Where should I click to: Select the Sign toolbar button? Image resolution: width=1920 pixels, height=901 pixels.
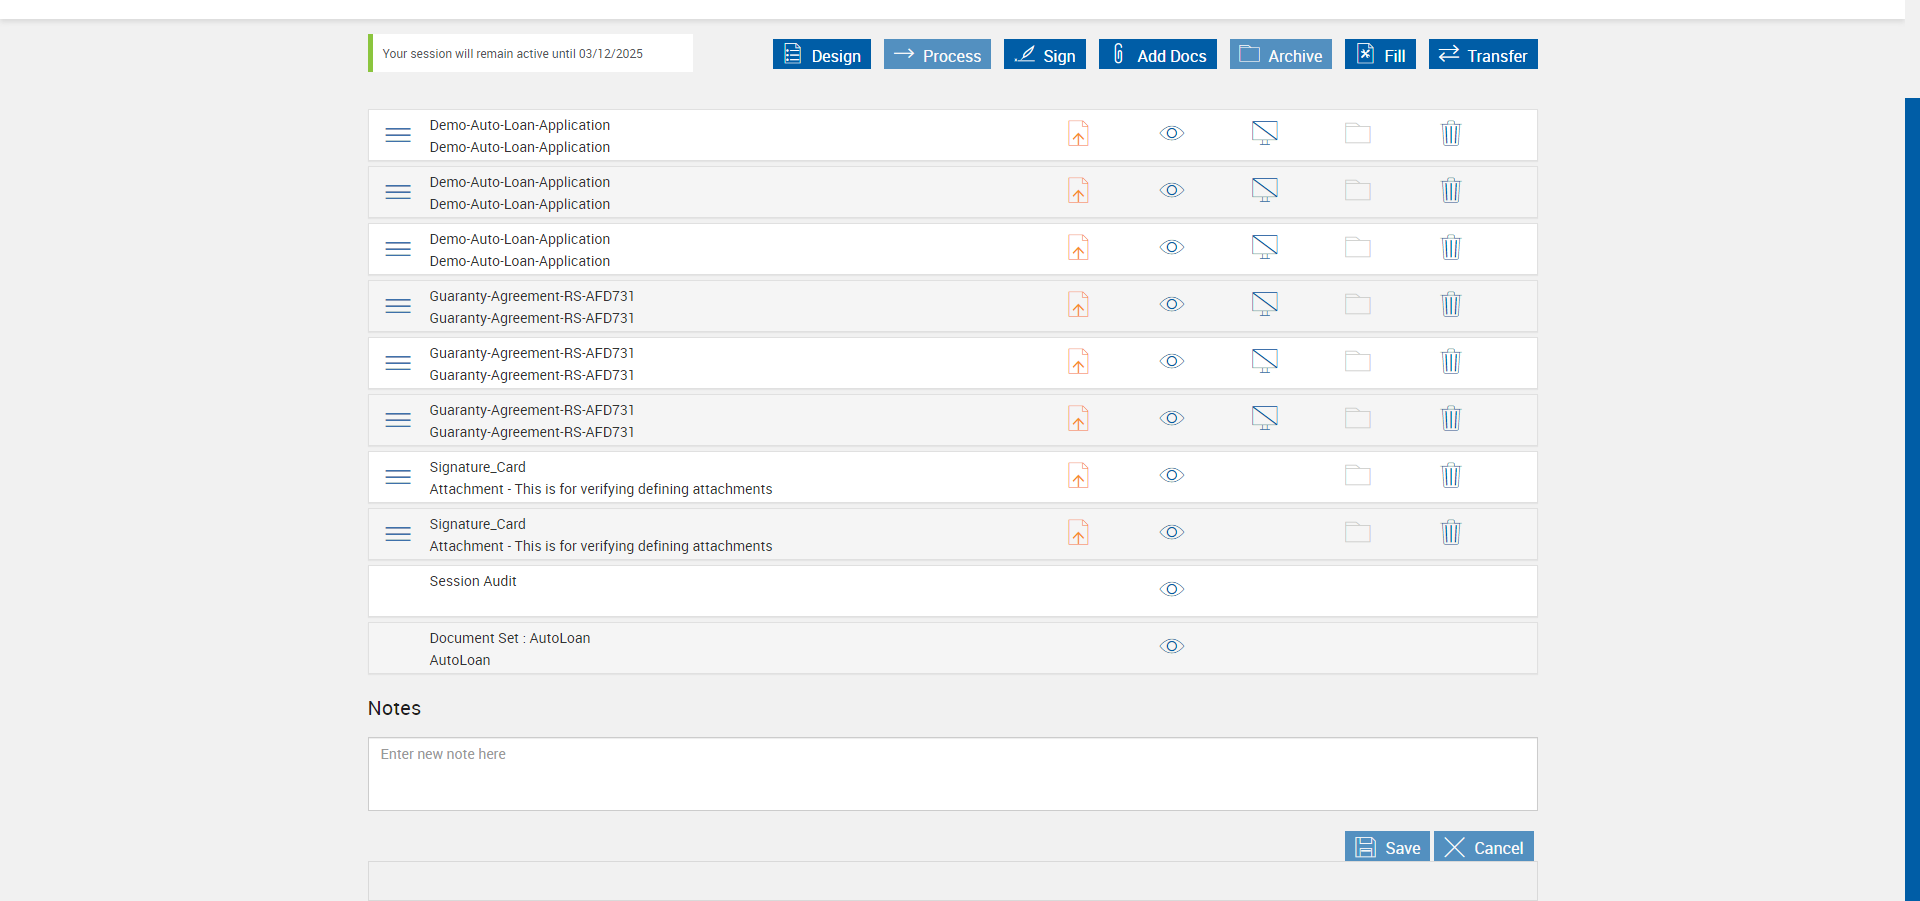[x=1044, y=55]
